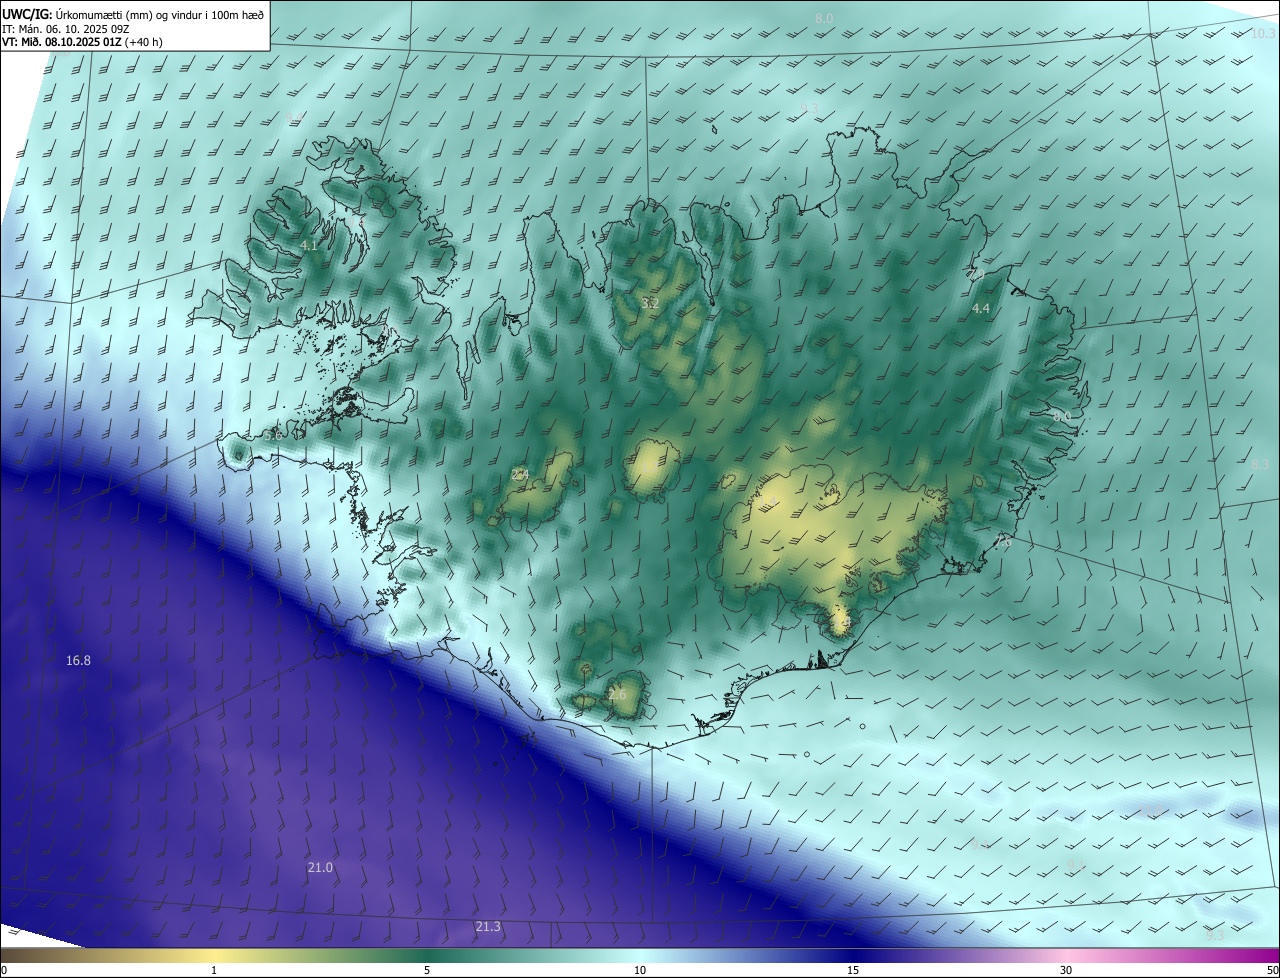Click the 5.6 value label
This screenshot has height=978, width=1280.
pos(274,436)
